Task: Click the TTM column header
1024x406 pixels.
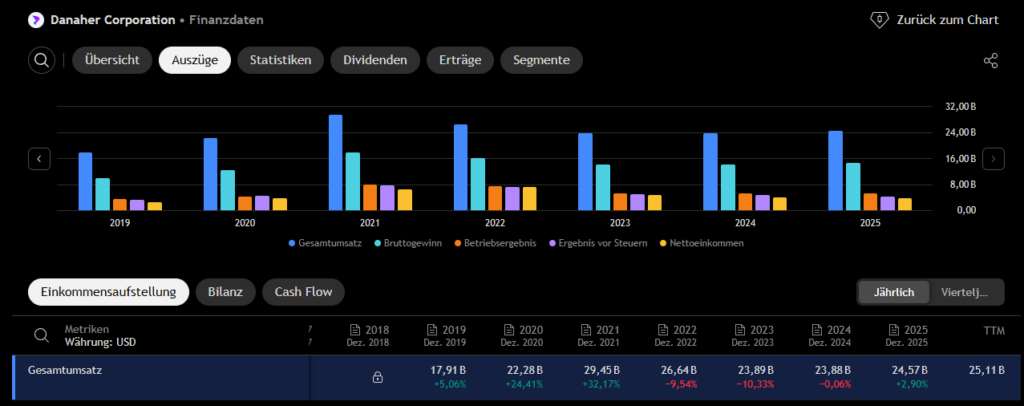Action: [x=994, y=331]
